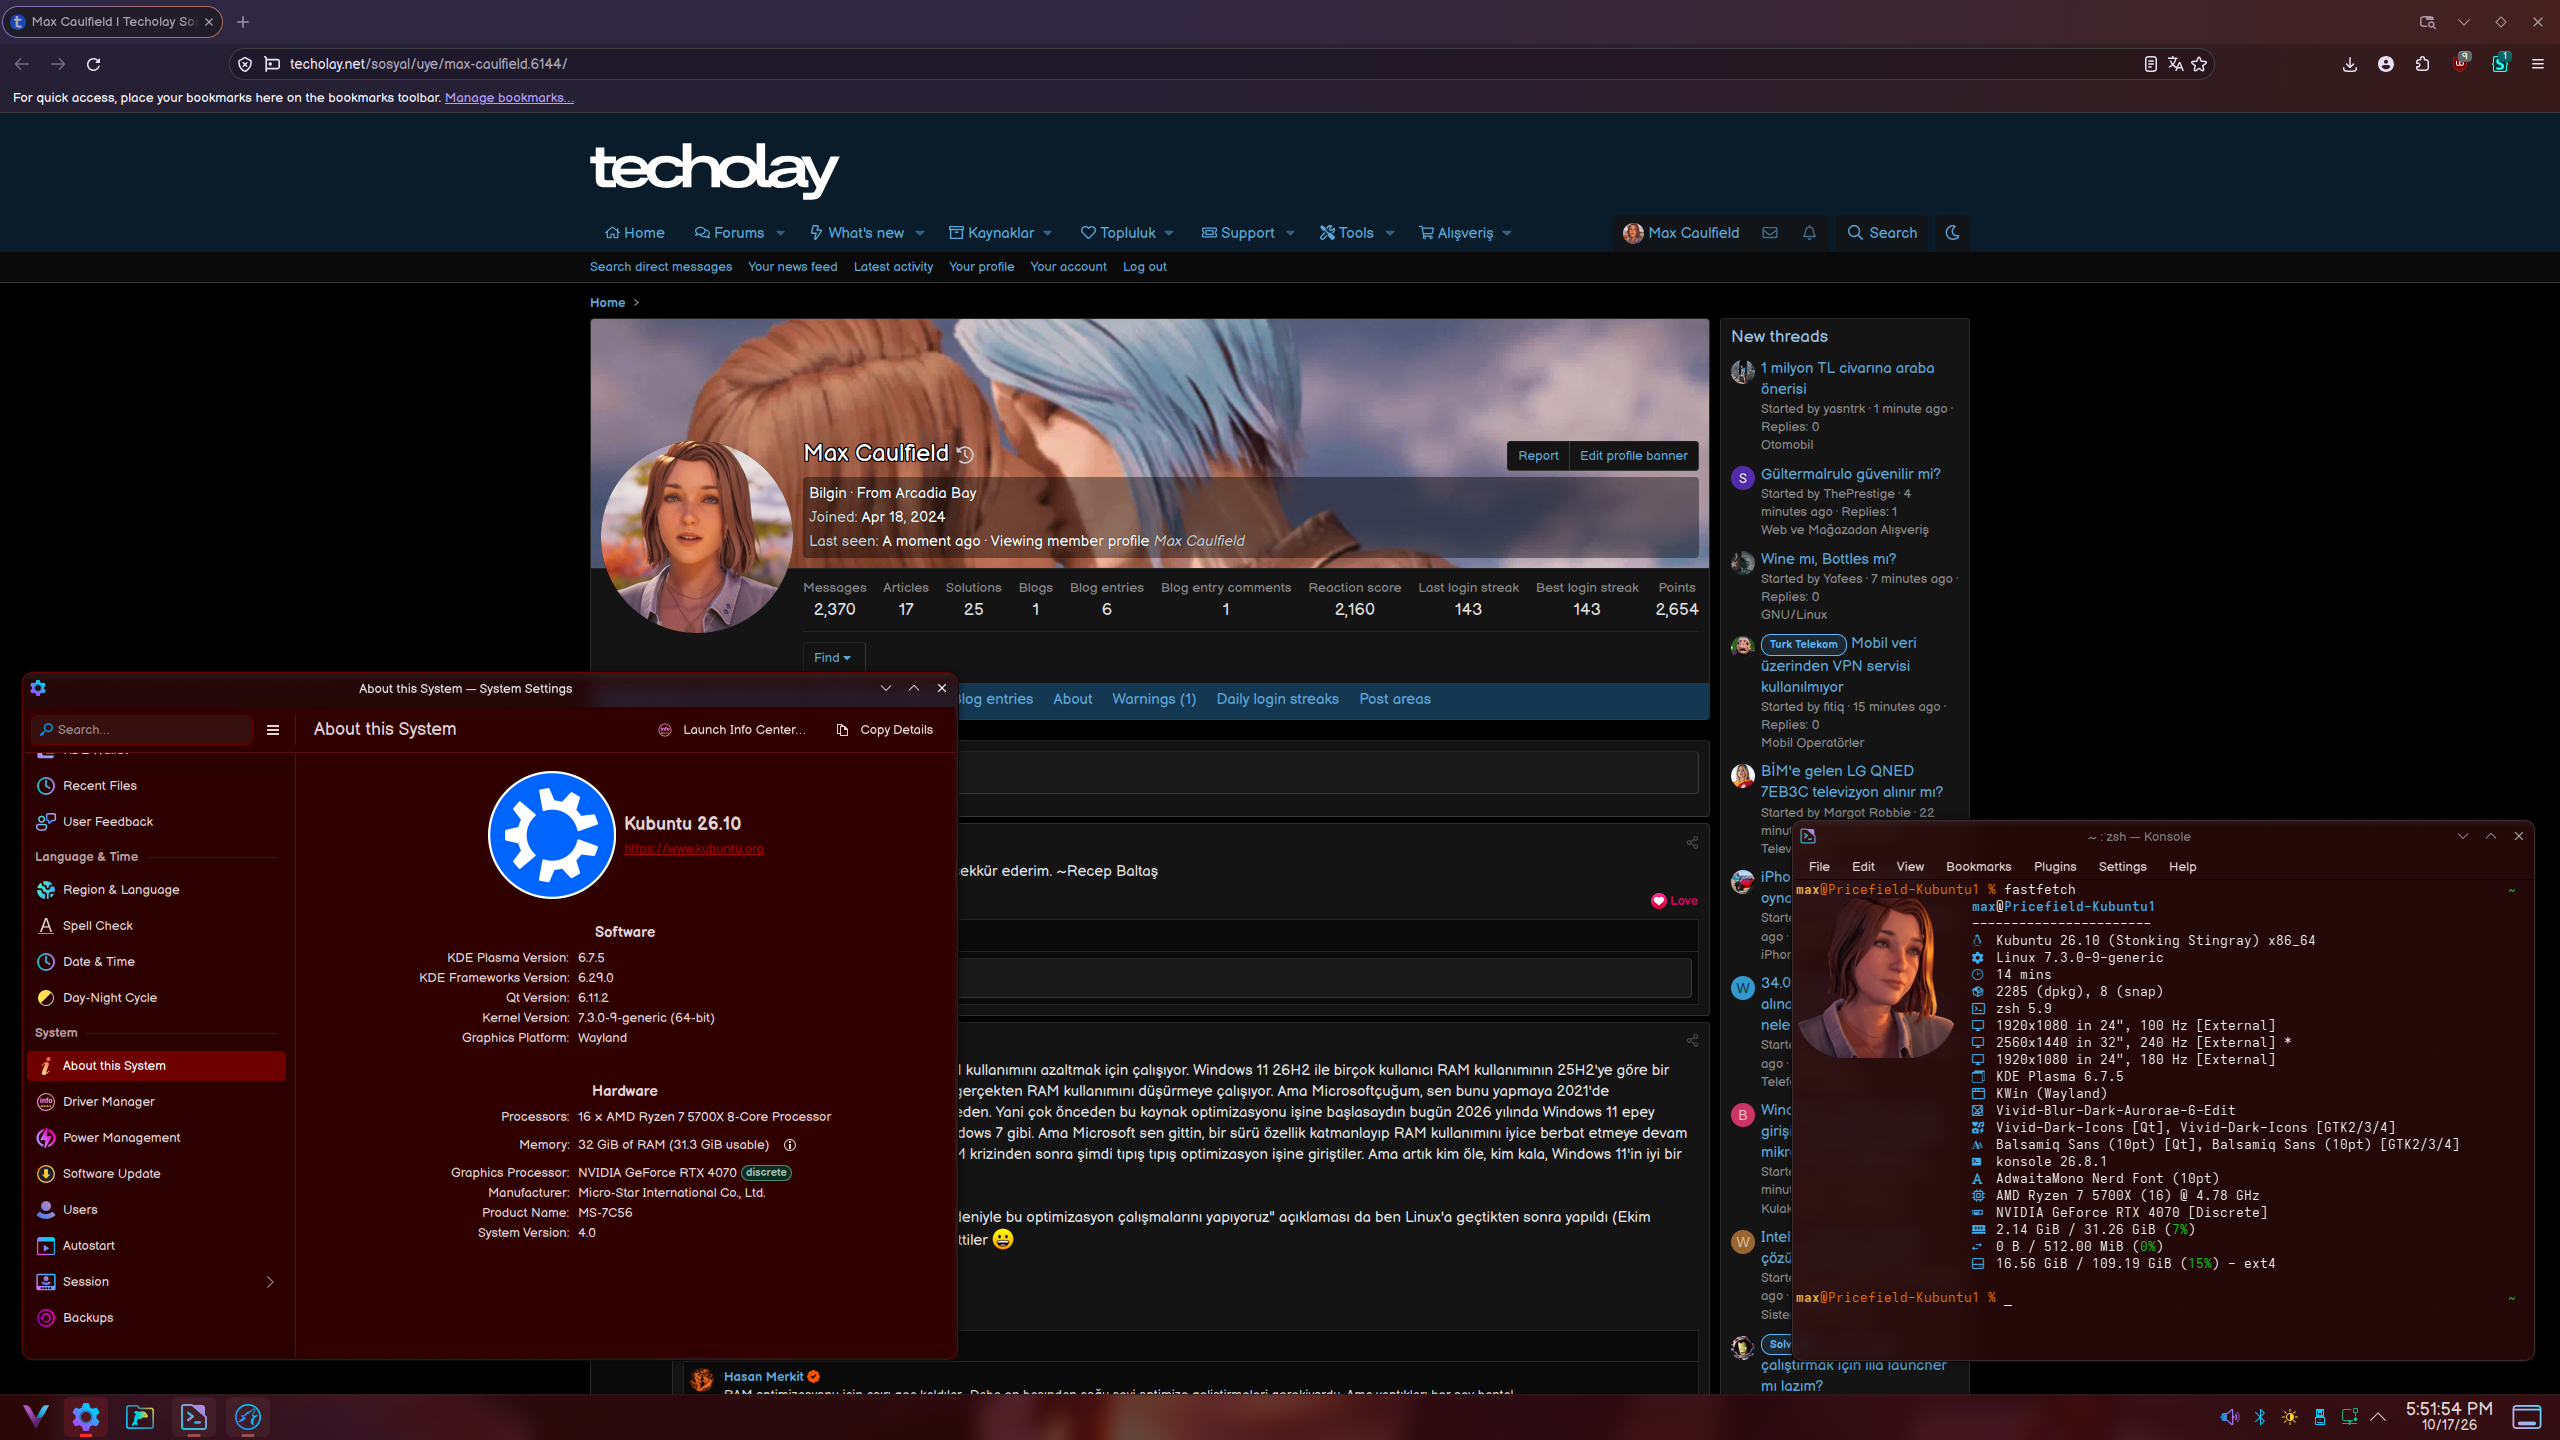
Task: Click the Edit profile banner button
Action: pos(1633,456)
